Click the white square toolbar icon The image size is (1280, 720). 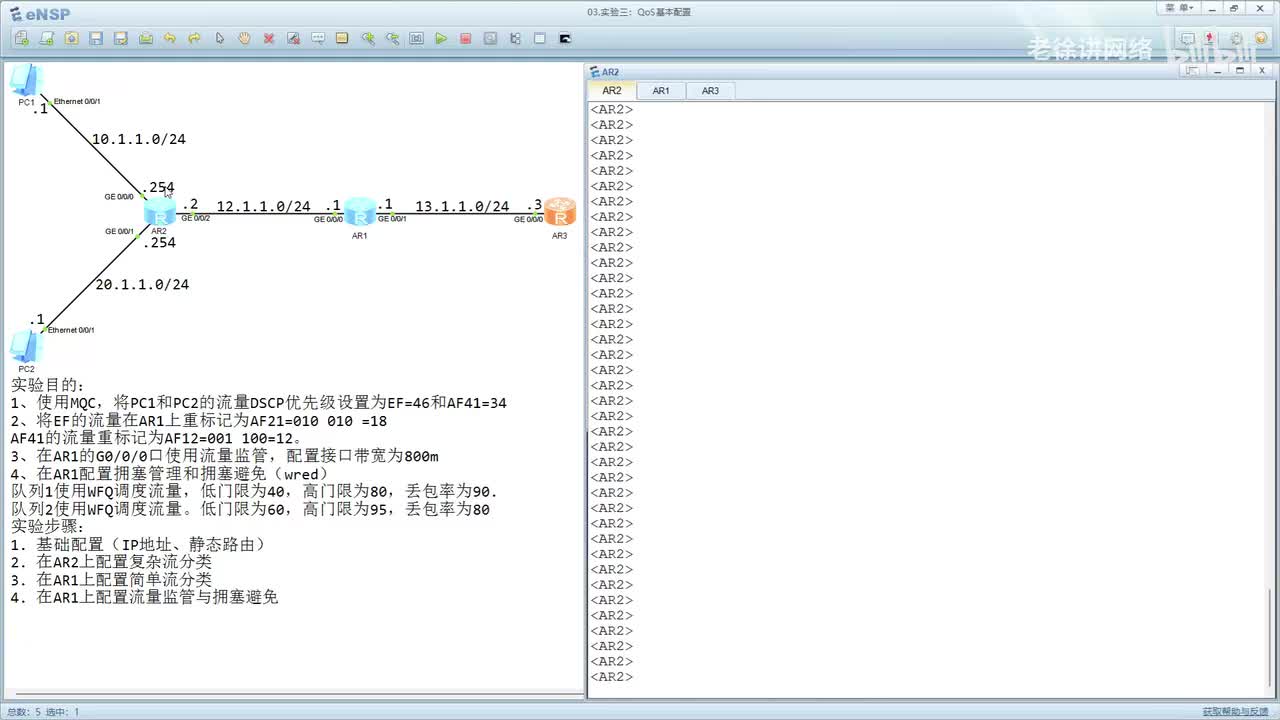(x=540, y=39)
